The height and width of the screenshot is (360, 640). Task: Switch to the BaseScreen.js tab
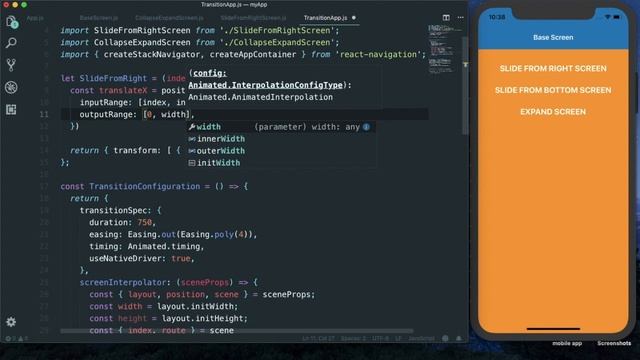tap(99, 18)
